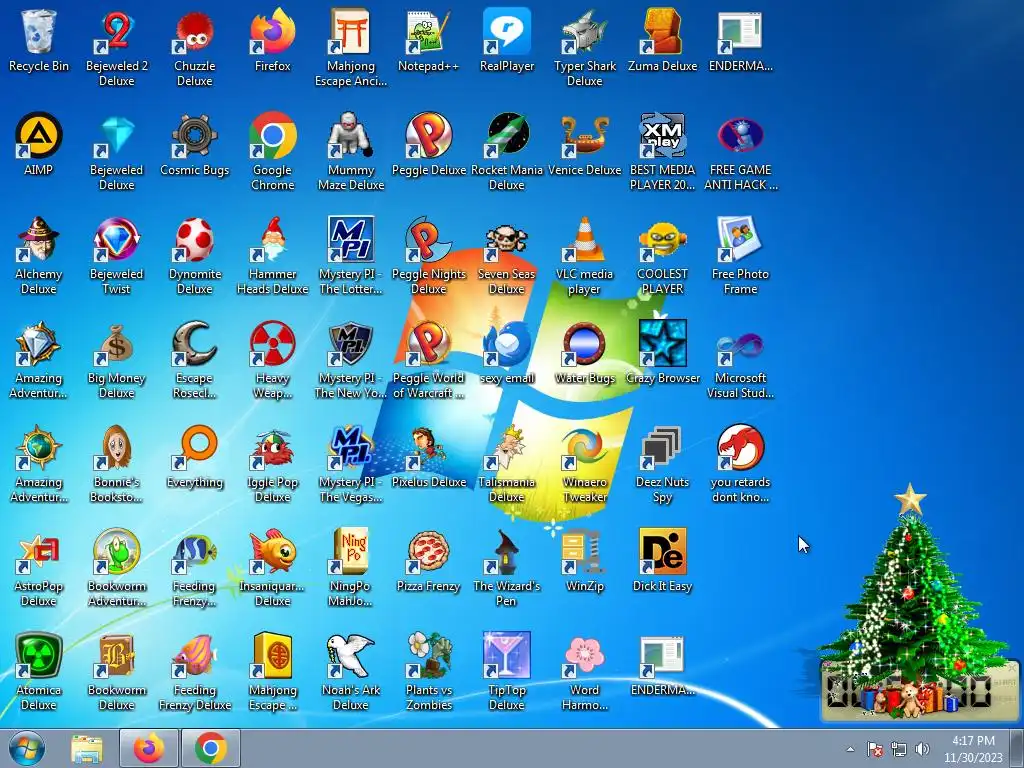The width and height of the screenshot is (1024, 768).
Task: Click the Everything search icon
Action: [x=194, y=447]
